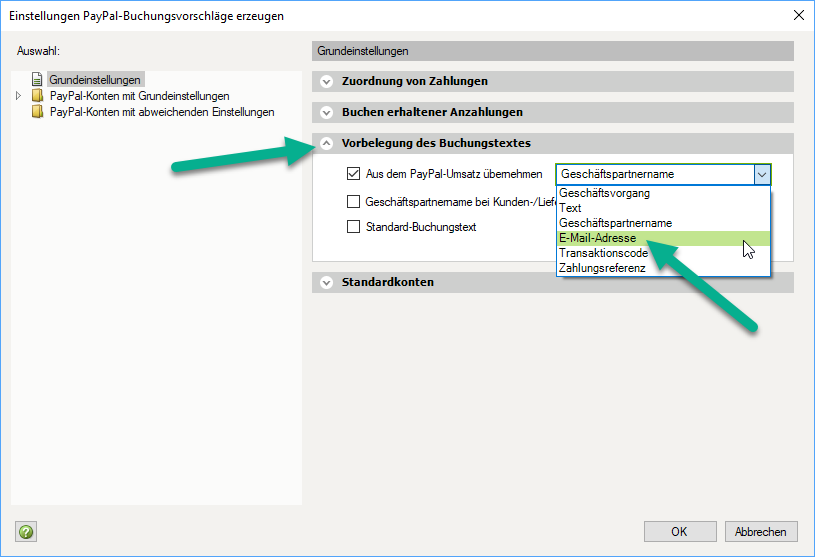The height and width of the screenshot is (557, 815).
Task: Select PayPal-Konten mit abweichenden Einstellungen item
Action: [x=162, y=112]
